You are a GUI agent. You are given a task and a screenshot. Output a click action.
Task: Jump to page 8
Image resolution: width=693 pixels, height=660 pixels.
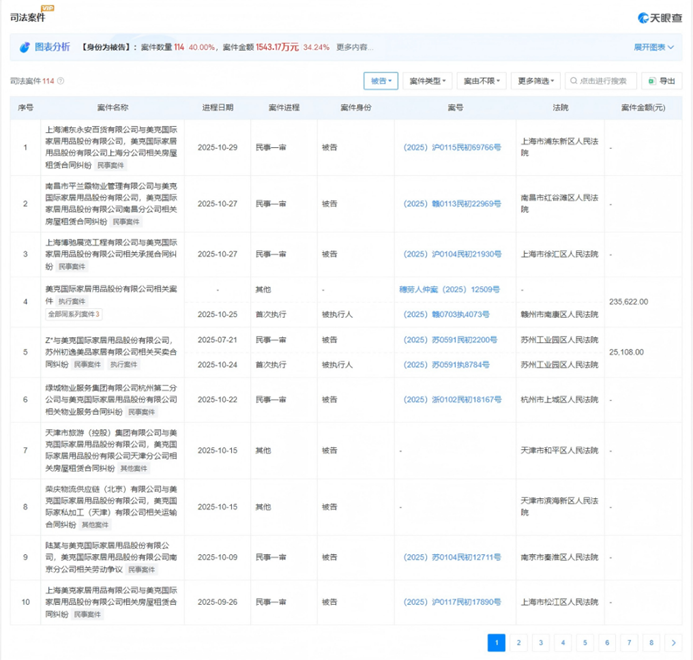click(x=651, y=643)
